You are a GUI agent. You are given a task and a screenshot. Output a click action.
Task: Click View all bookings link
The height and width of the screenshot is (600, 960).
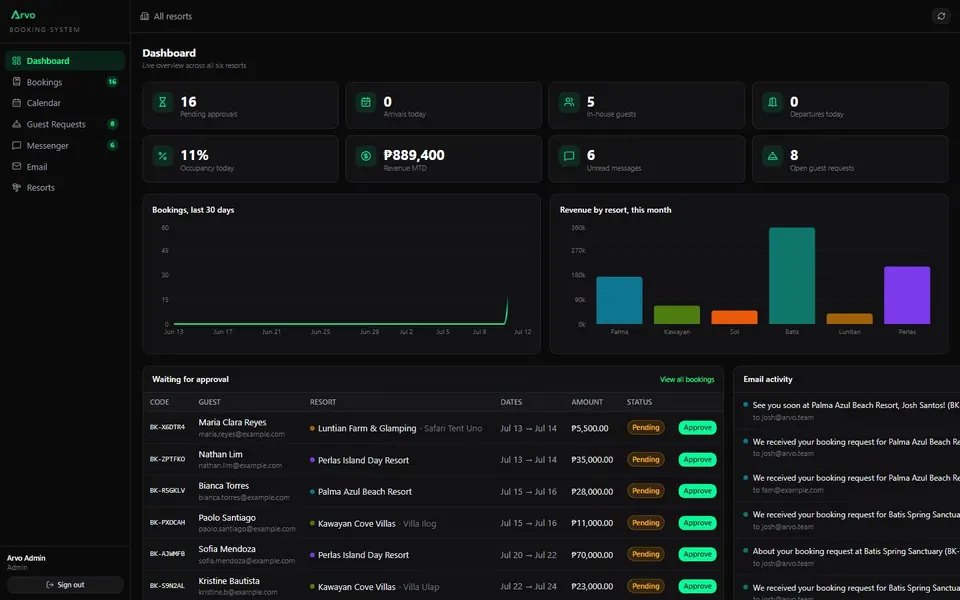coord(687,380)
